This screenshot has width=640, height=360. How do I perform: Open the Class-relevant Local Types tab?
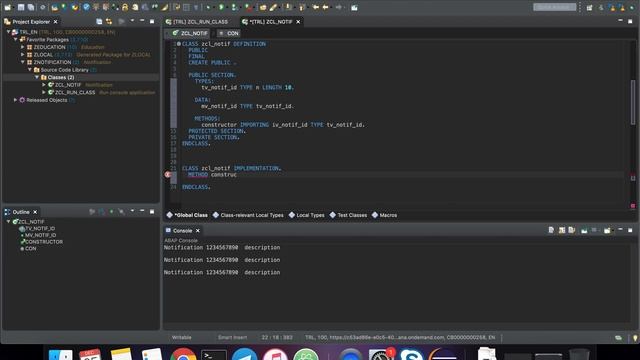pyautogui.click(x=248, y=215)
